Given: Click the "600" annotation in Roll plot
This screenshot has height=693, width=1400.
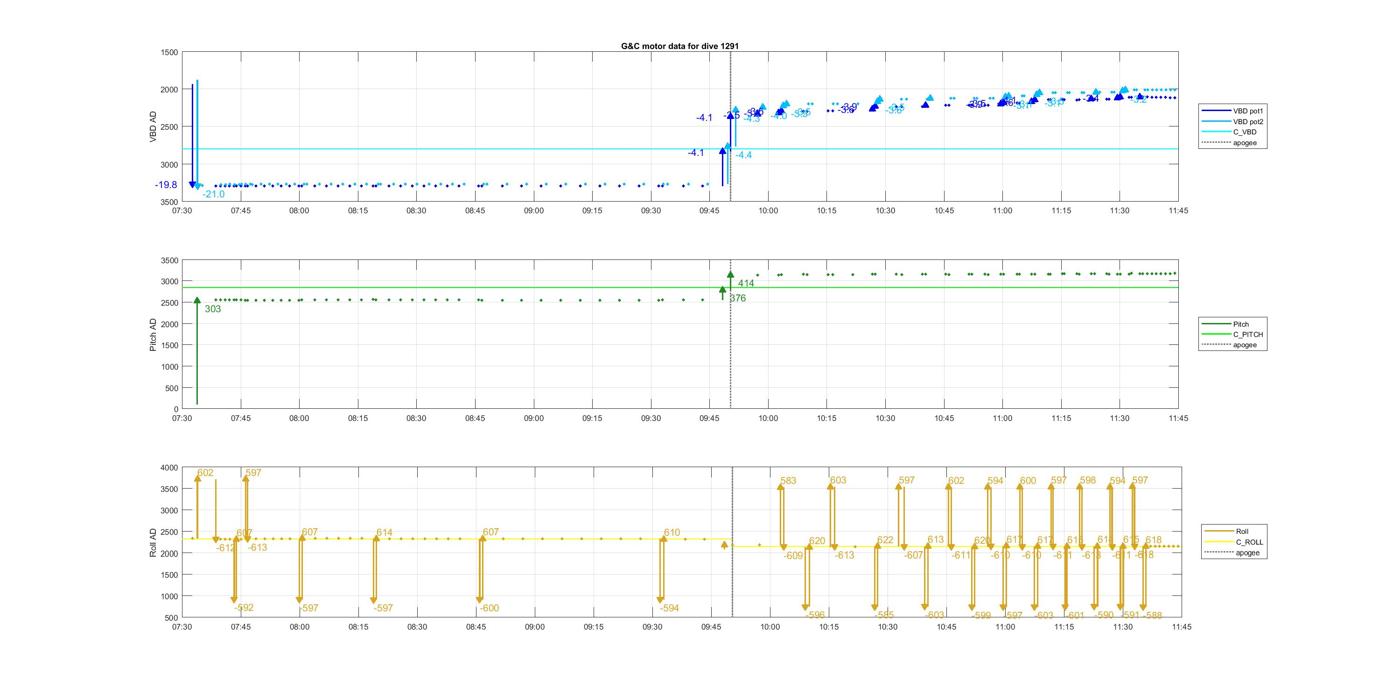Looking at the screenshot, I should click(1028, 481).
